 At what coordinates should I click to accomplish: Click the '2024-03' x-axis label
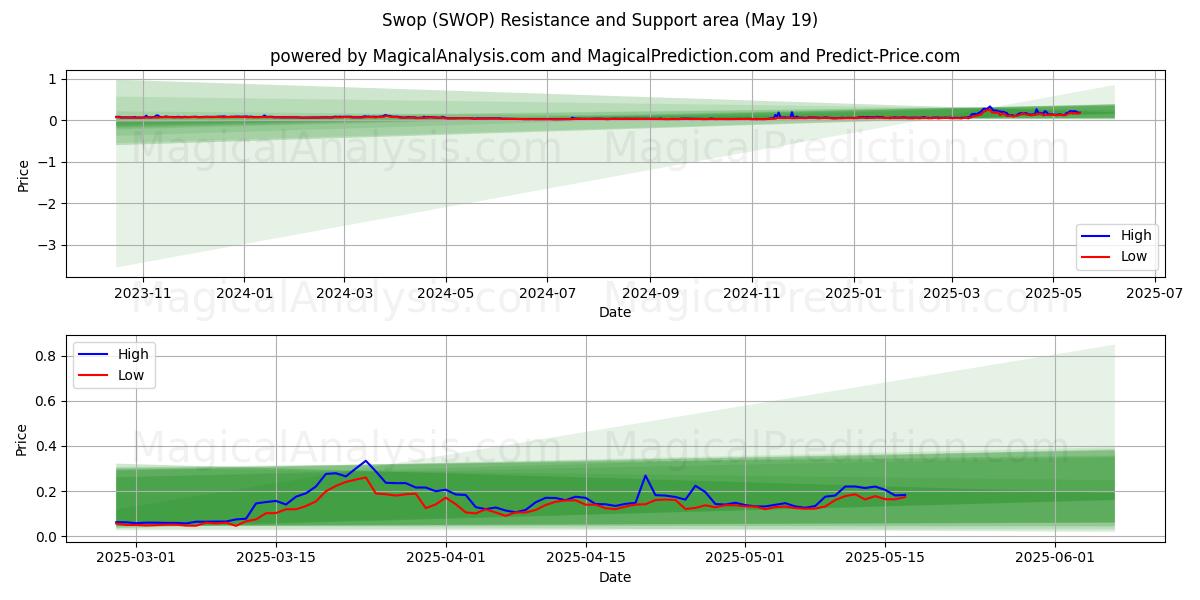pyautogui.click(x=344, y=294)
